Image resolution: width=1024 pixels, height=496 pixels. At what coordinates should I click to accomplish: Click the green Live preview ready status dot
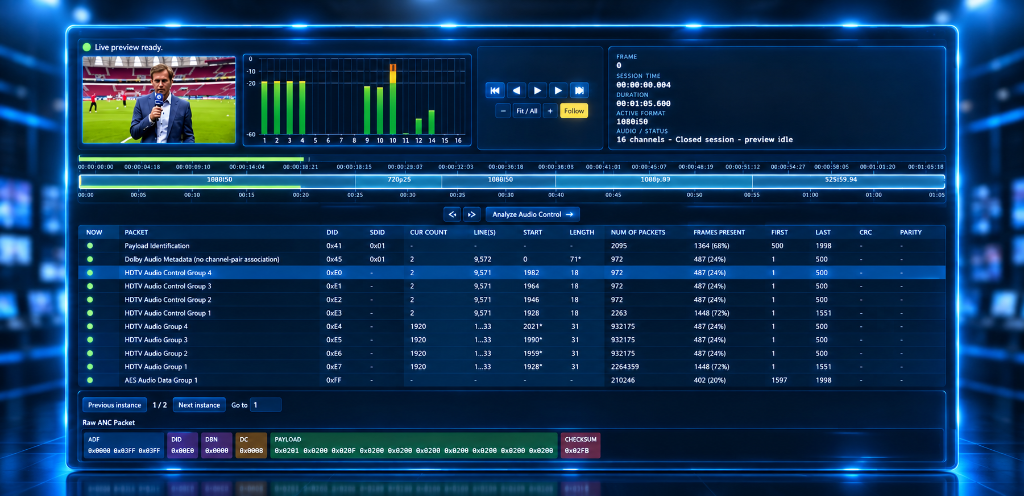click(x=87, y=47)
